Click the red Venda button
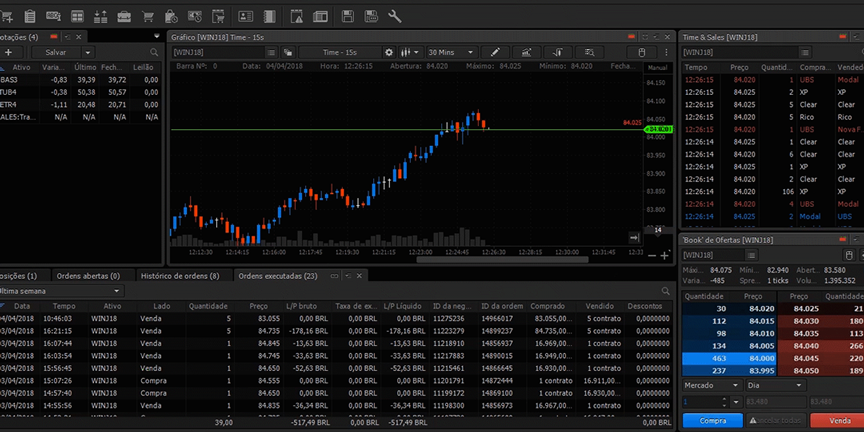 pyautogui.click(x=839, y=420)
